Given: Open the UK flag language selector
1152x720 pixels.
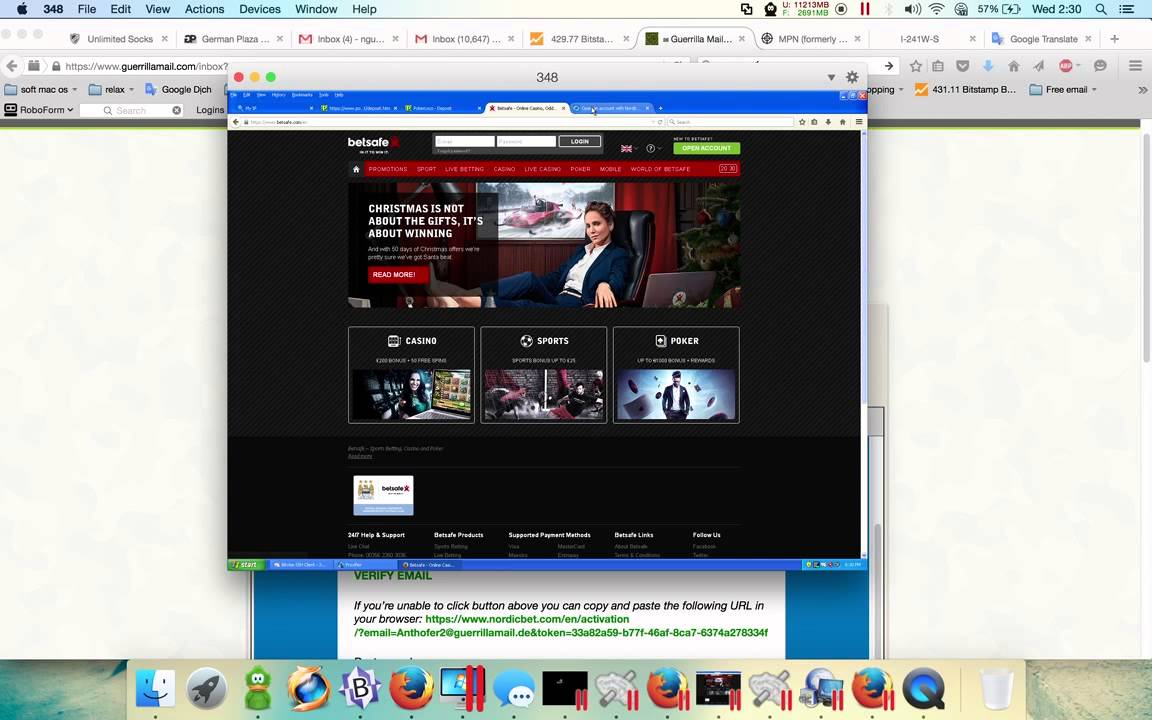Looking at the screenshot, I should pyautogui.click(x=627, y=148).
